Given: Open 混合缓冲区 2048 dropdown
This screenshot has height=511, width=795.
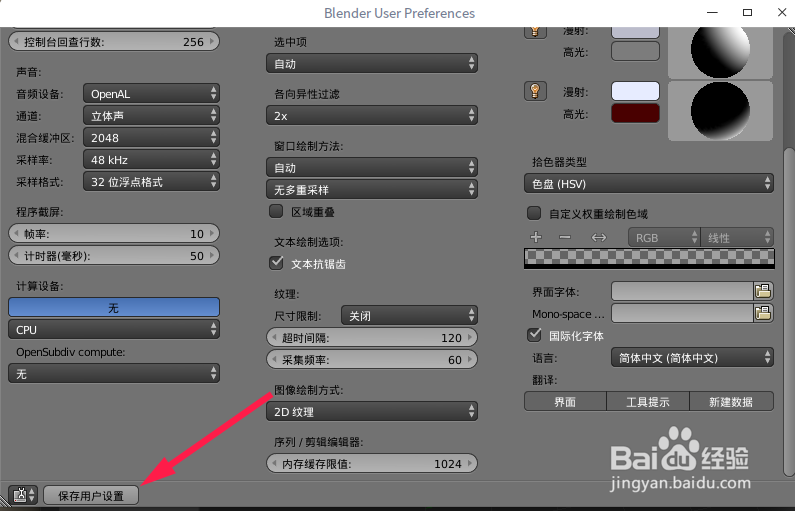Looking at the screenshot, I should tap(151, 137).
